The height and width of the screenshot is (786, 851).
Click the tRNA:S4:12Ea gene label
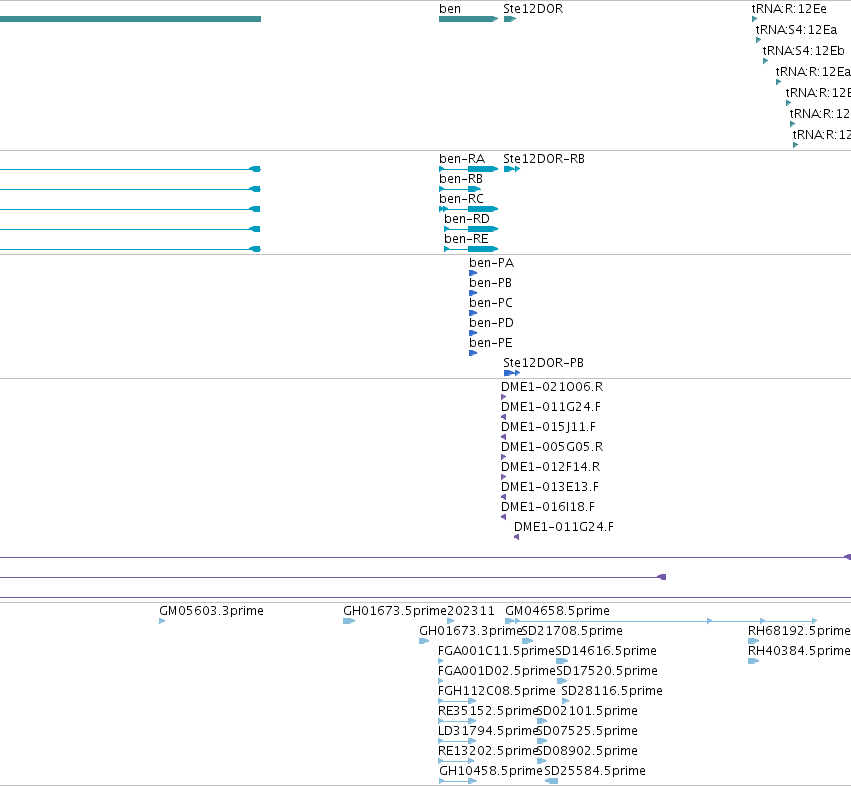796,30
